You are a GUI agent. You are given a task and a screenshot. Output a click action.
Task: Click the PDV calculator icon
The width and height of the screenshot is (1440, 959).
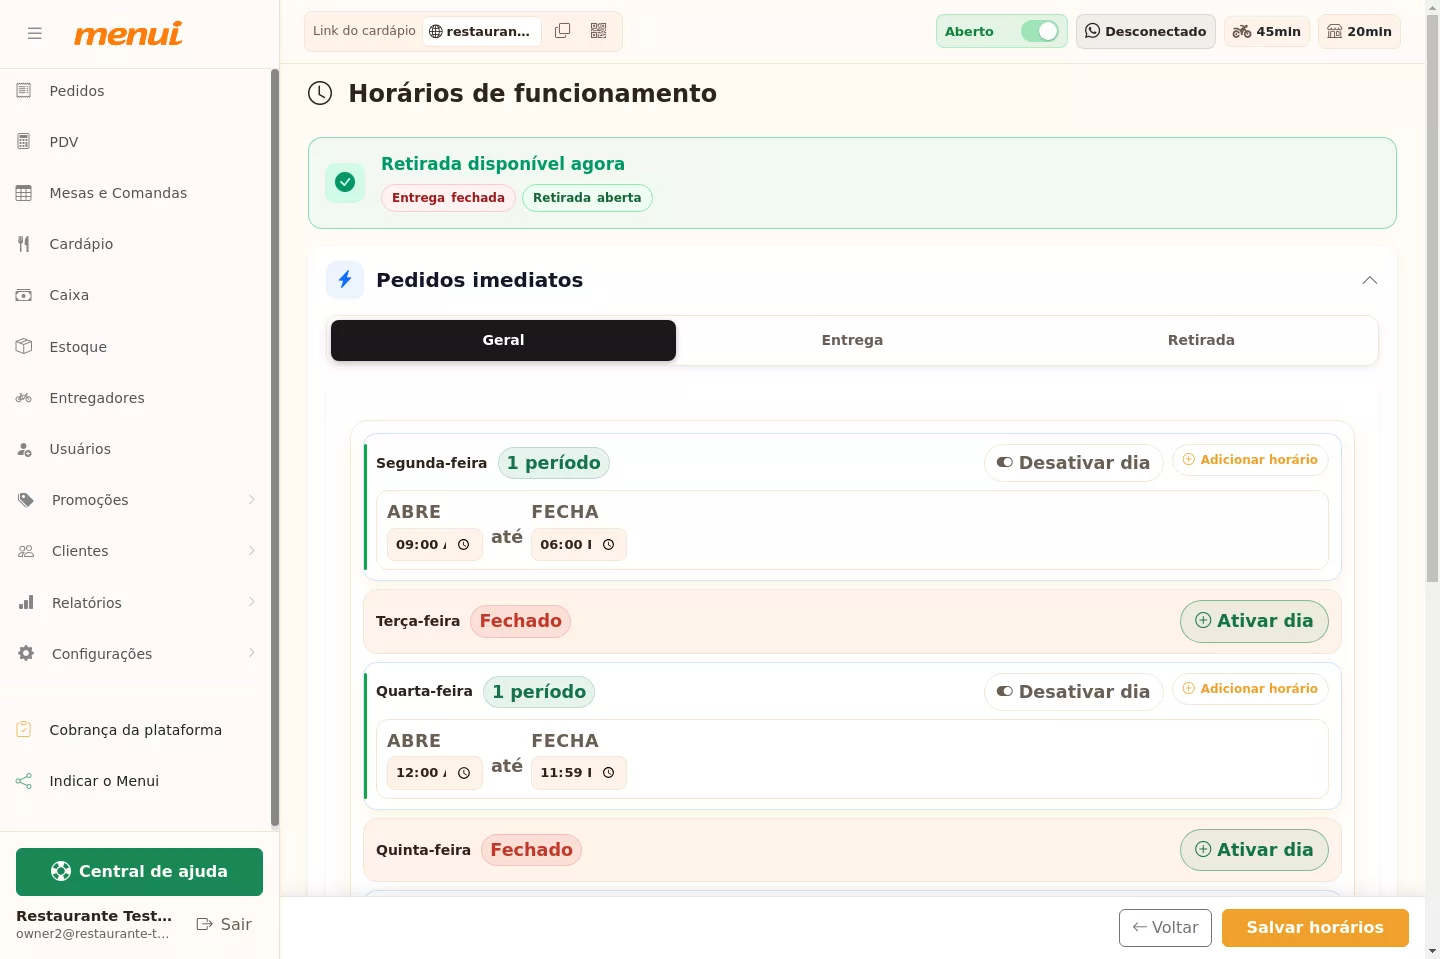(x=24, y=142)
